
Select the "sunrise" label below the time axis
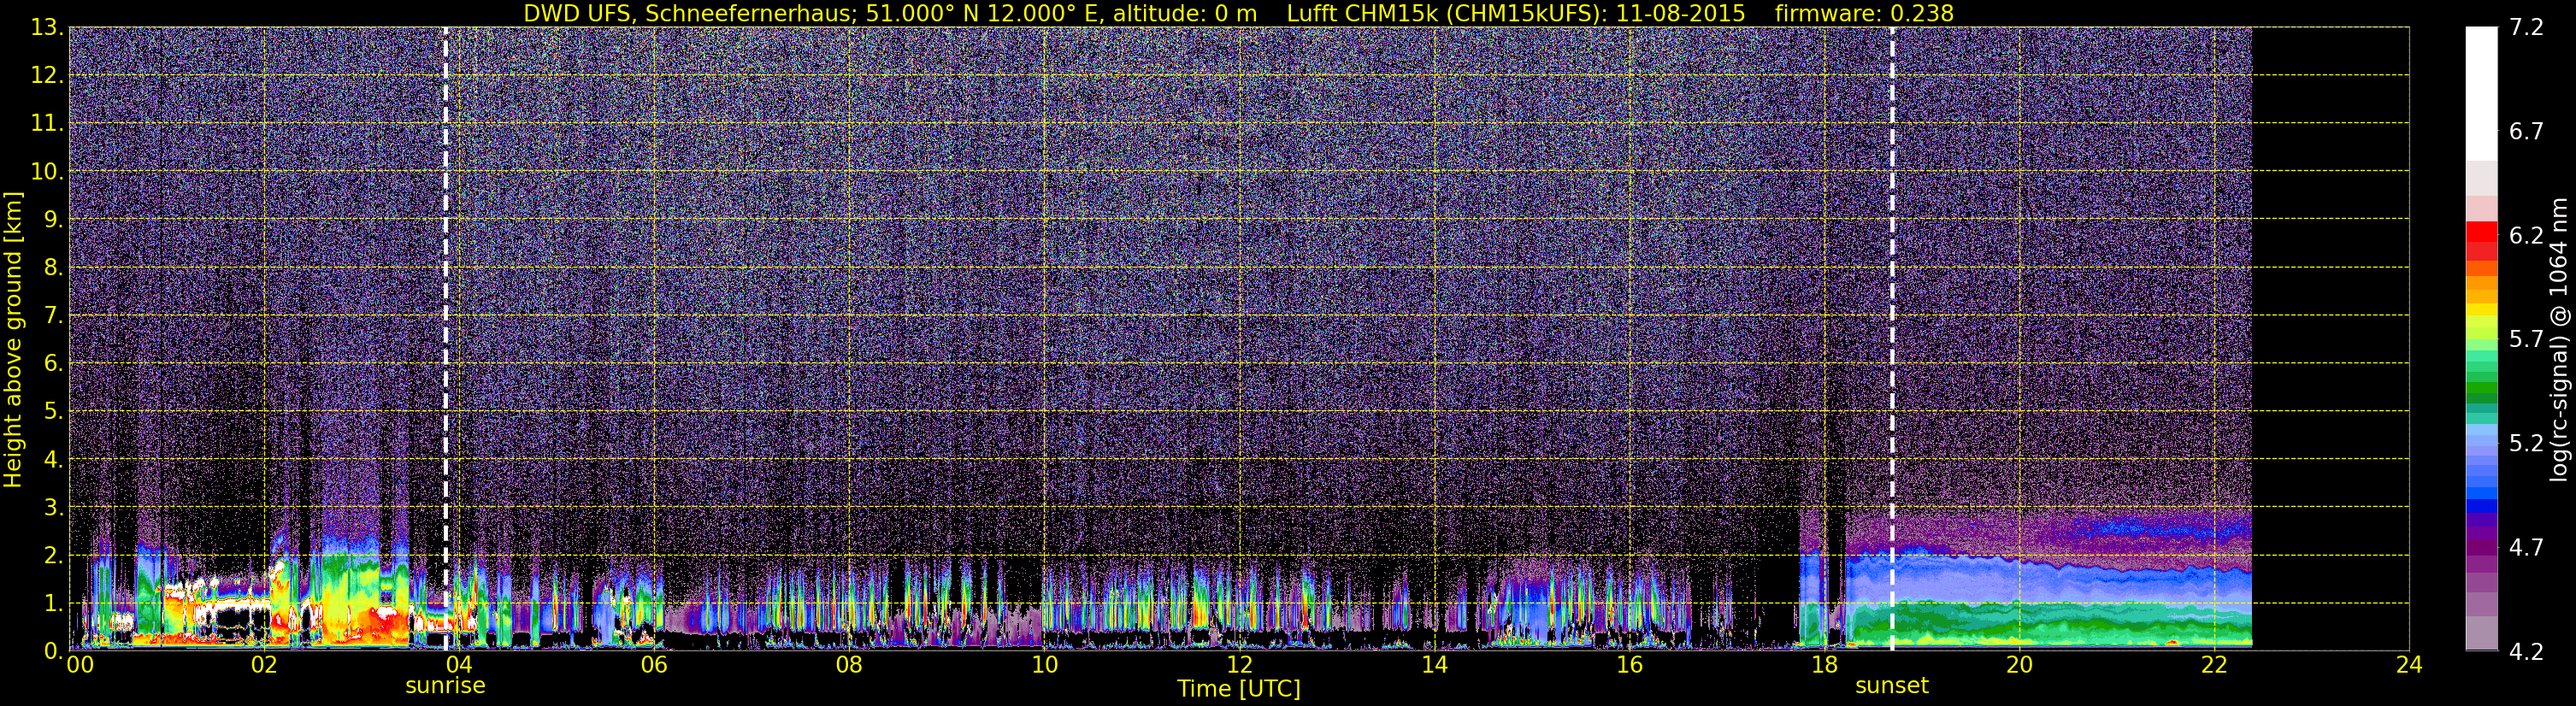point(445,686)
